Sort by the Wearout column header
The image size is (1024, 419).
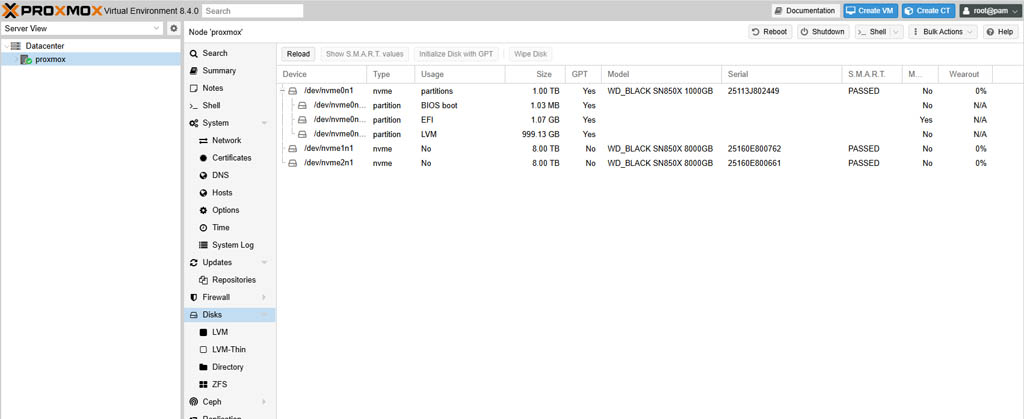point(965,74)
